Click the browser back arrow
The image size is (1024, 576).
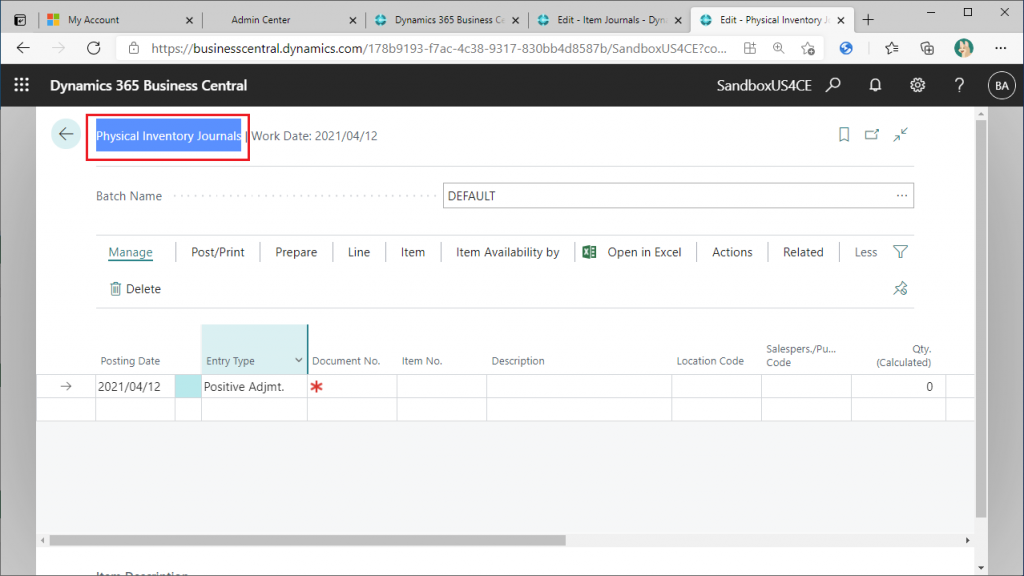[x=24, y=48]
